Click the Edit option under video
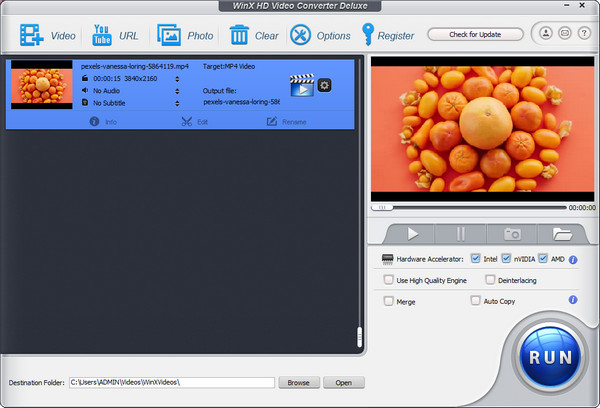Screen dimensions: 600x408 195,121
